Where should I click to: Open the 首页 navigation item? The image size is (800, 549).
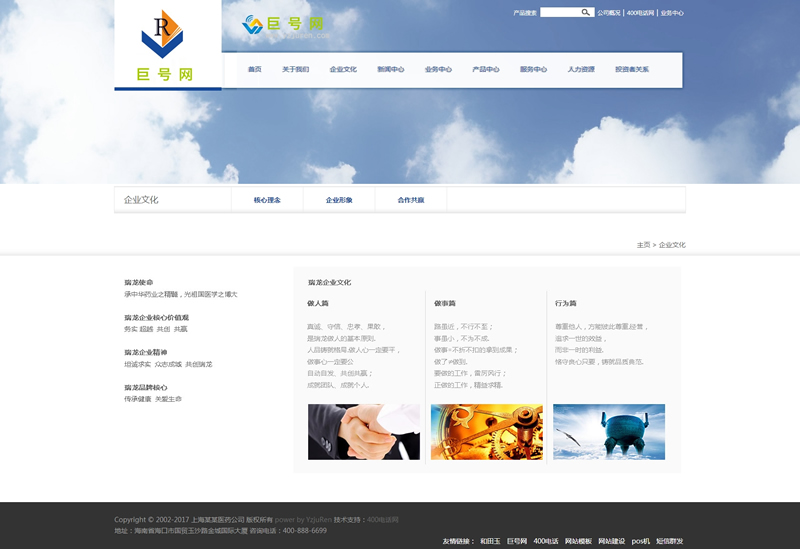pos(255,69)
